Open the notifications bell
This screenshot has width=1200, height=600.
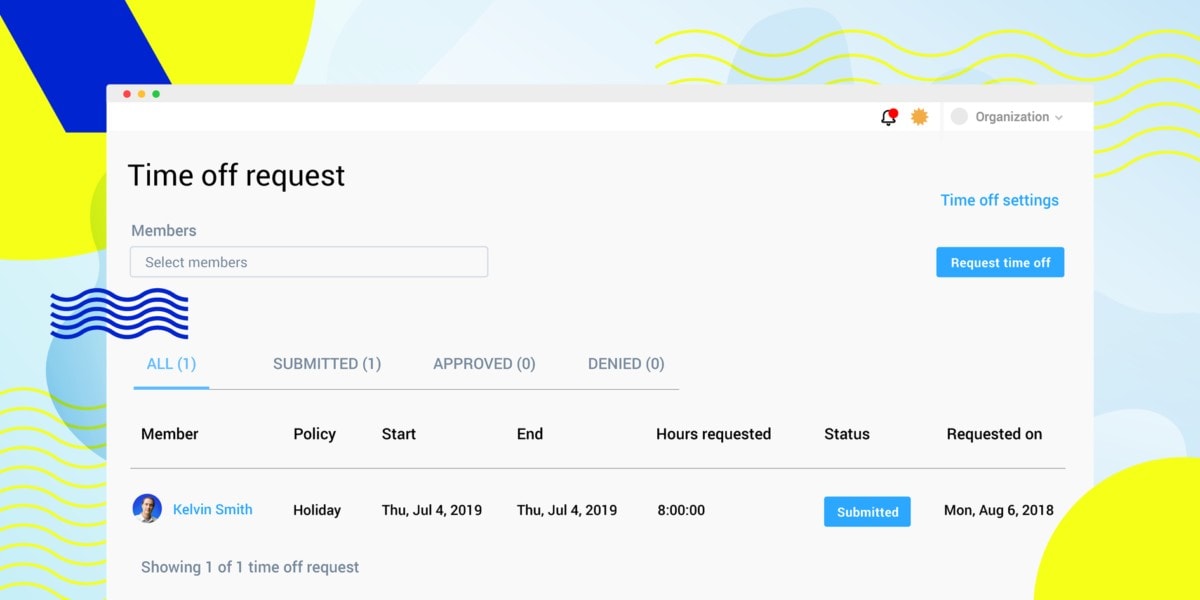tap(886, 117)
